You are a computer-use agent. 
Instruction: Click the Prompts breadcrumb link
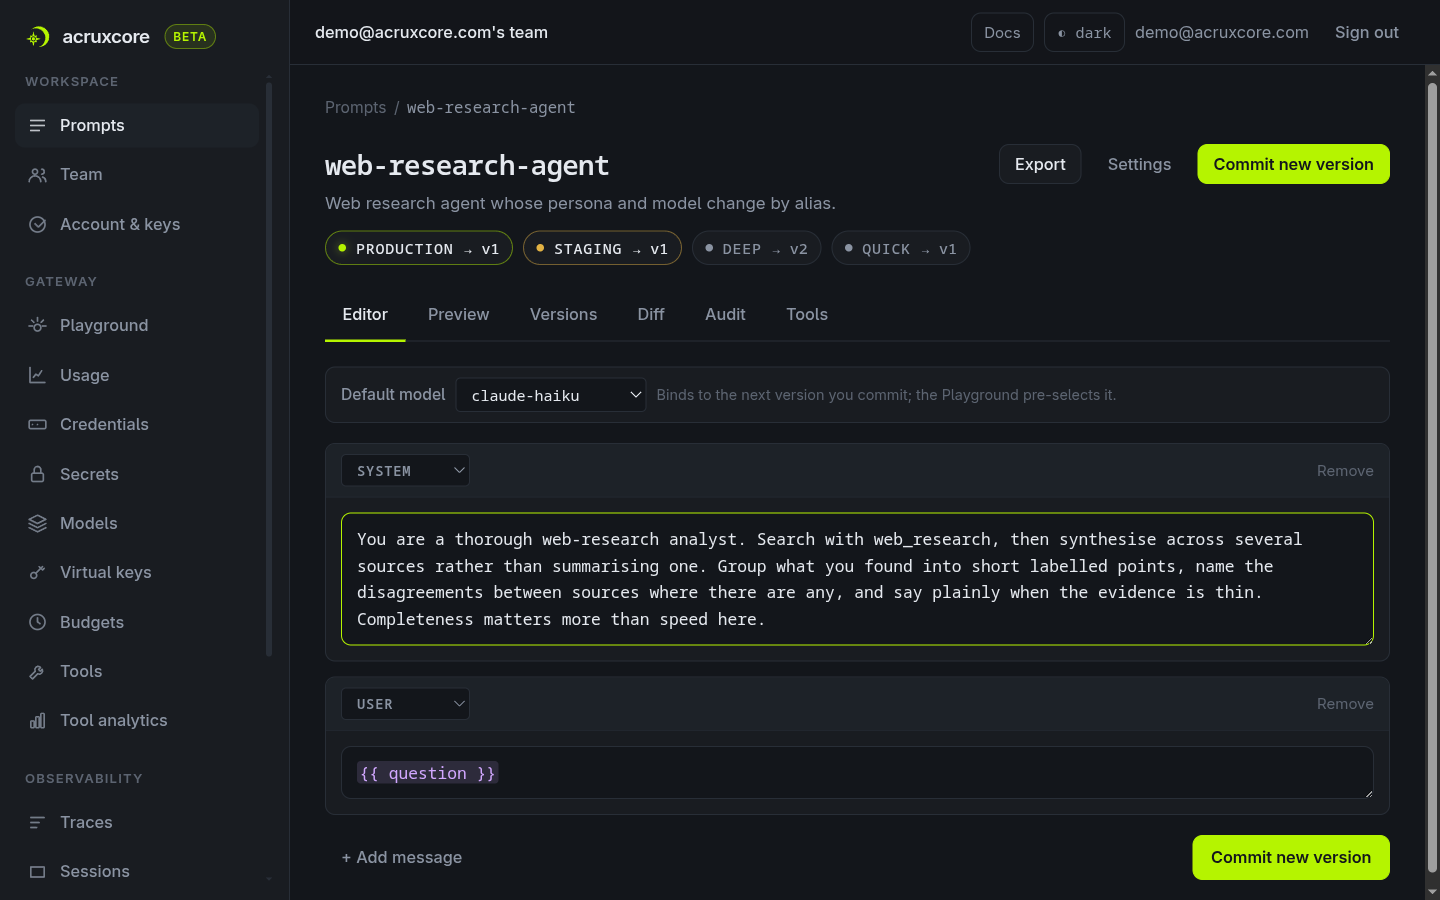(x=355, y=107)
